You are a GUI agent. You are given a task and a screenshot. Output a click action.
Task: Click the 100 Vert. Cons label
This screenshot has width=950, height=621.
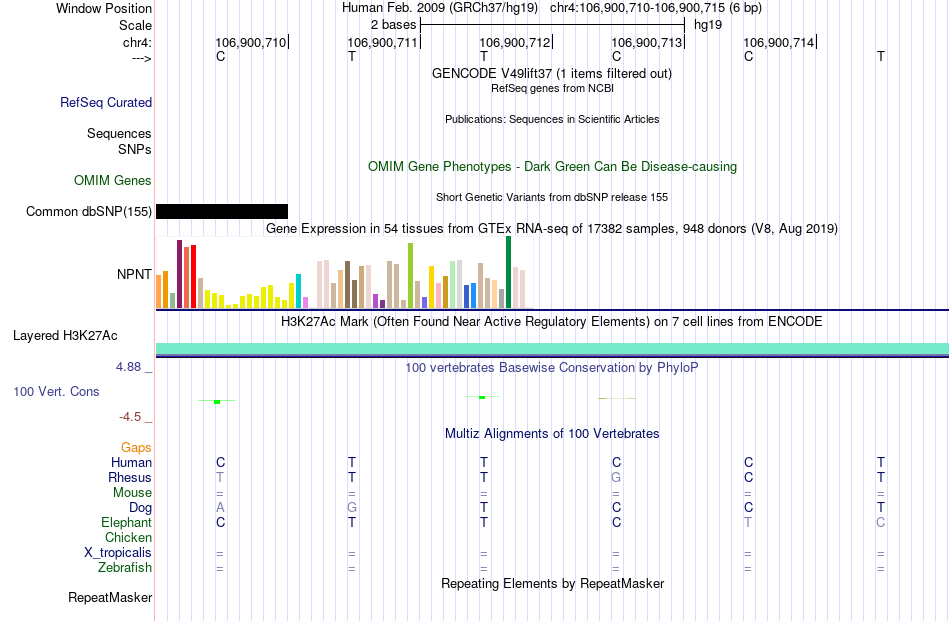tap(56, 391)
